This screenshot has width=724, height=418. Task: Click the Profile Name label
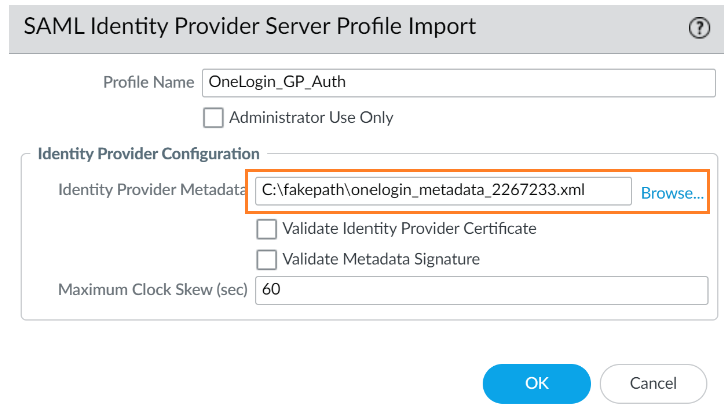pyautogui.click(x=148, y=82)
